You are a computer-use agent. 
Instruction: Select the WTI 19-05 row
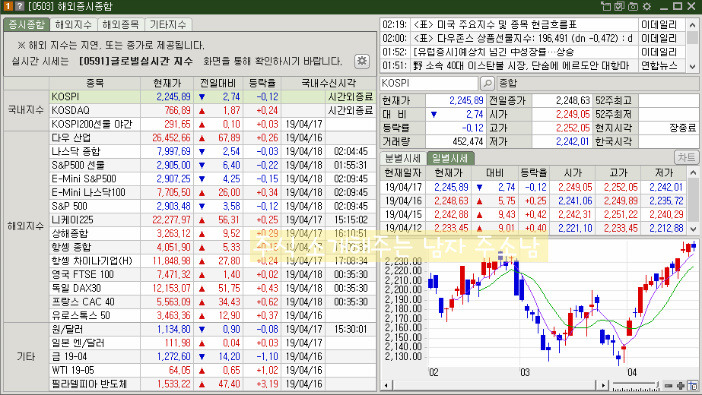pos(212,370)
